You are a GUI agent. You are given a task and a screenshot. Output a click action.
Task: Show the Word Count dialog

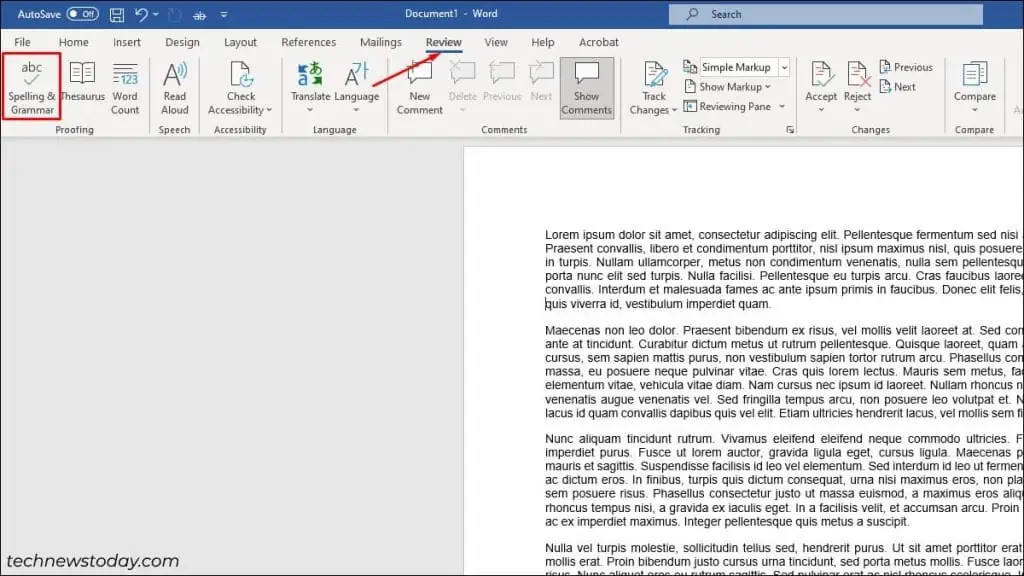click(x=125, y=88)
